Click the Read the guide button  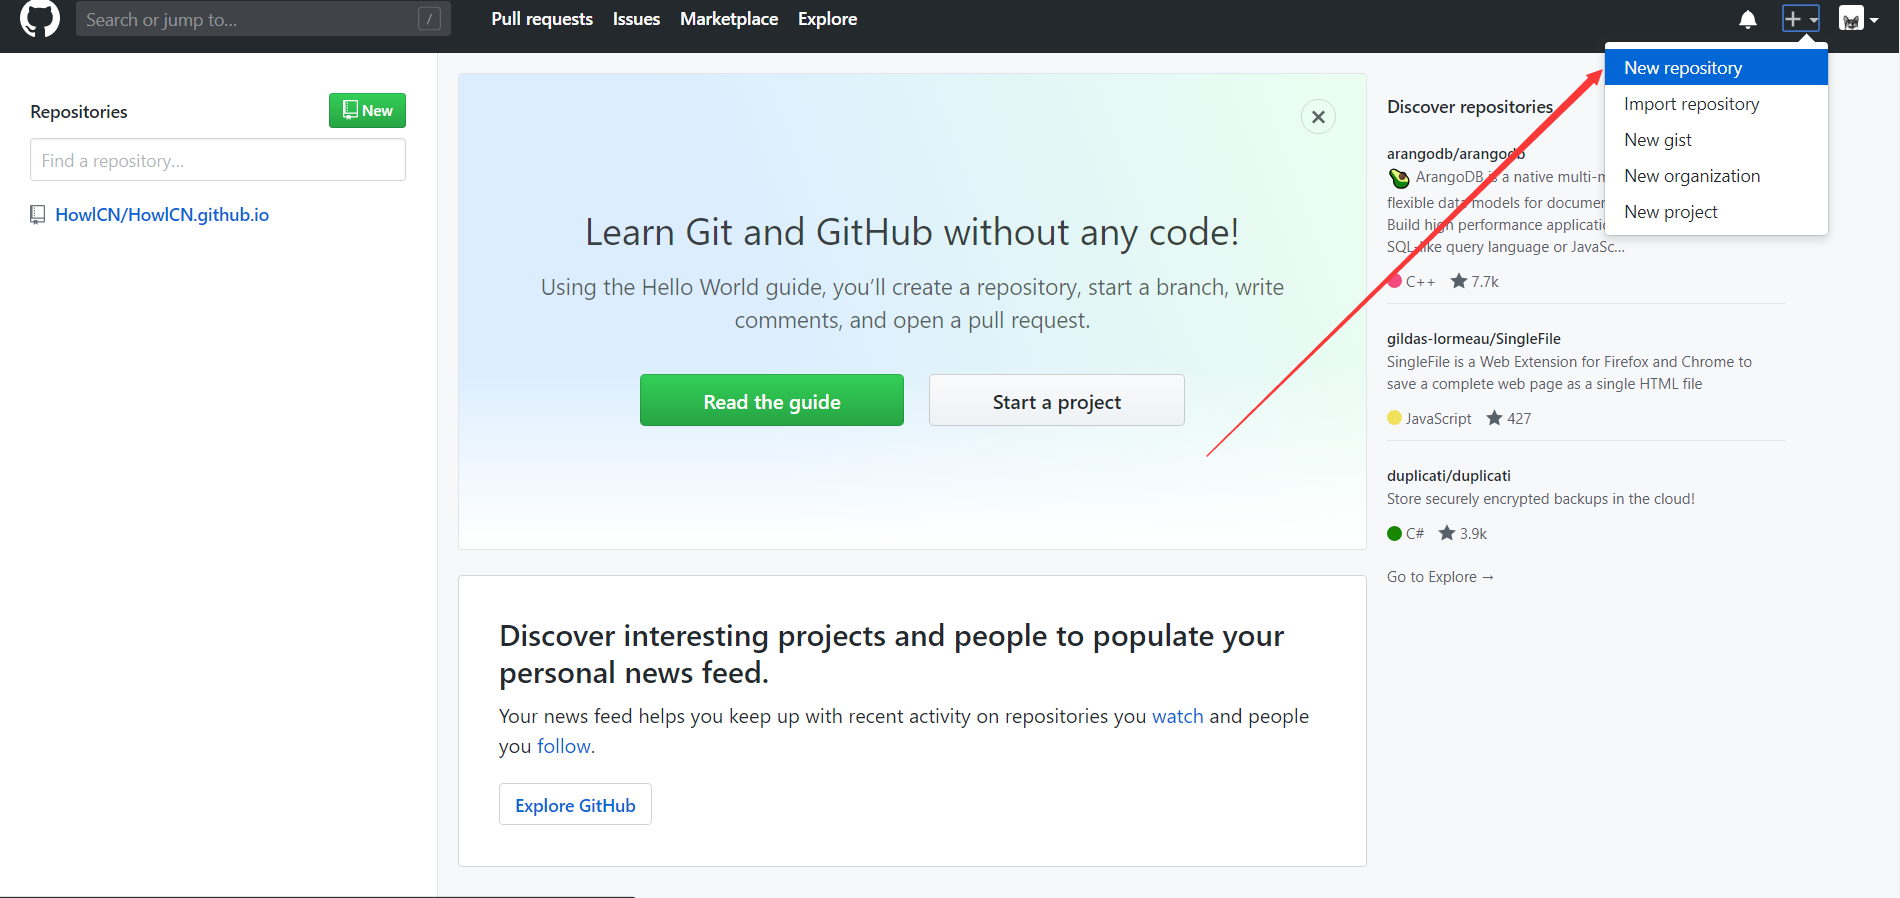(772, 400)
